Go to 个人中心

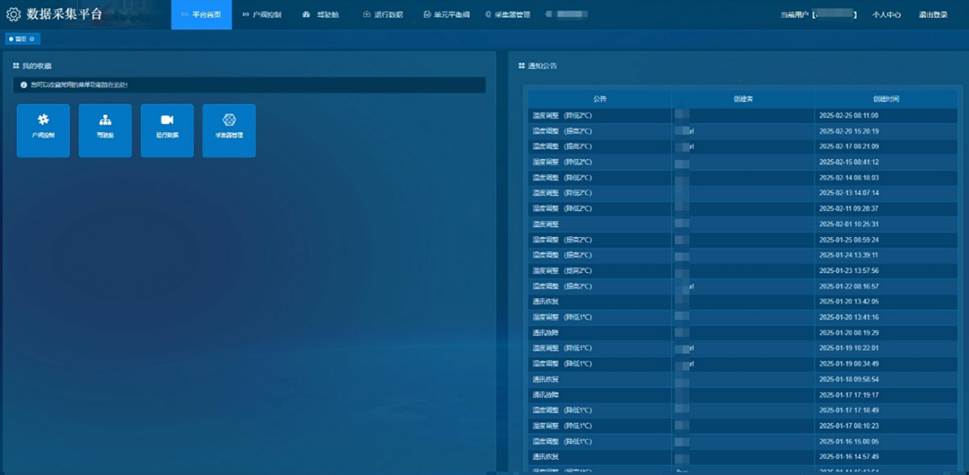(x=886, y=15)
